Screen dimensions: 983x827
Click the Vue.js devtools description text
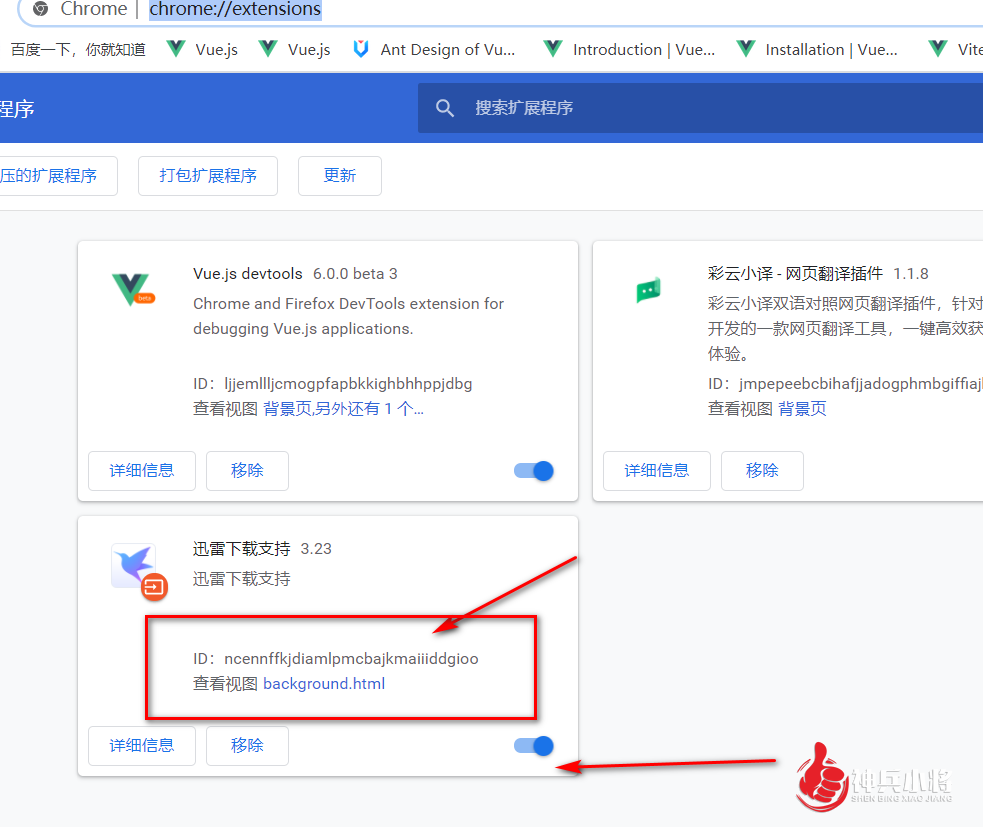pyautogui.click(x=349, y=316)
